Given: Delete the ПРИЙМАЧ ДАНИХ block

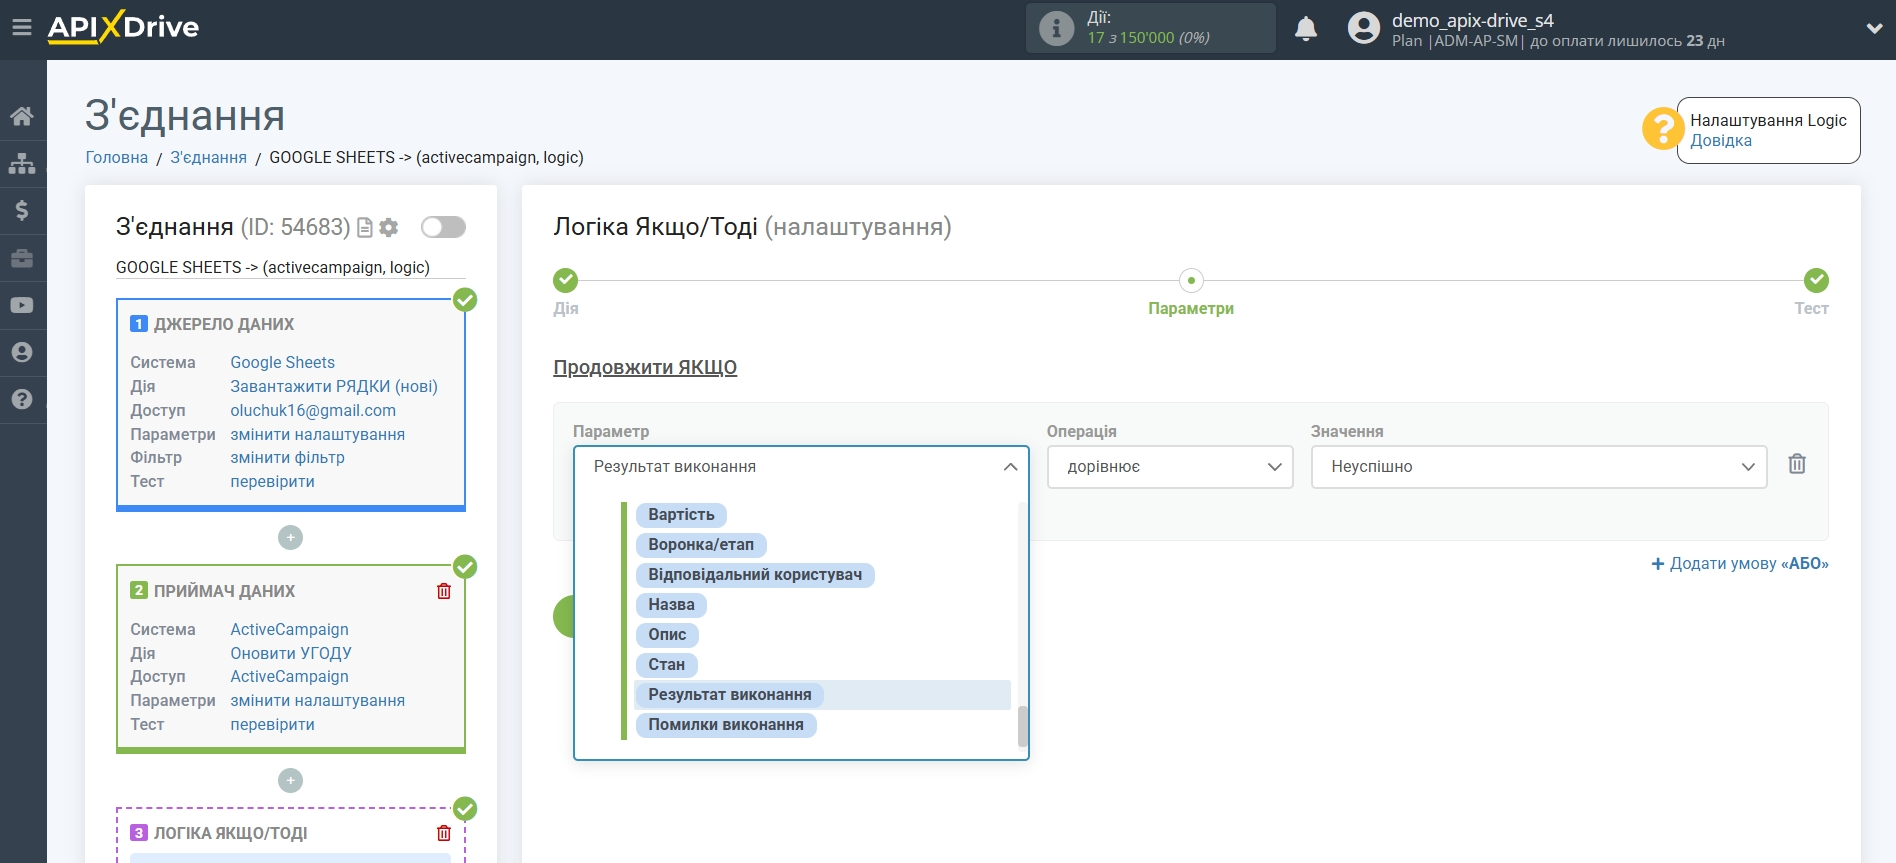Looking at the screenshot, I should pyautogui.click(x=444, y=591).
